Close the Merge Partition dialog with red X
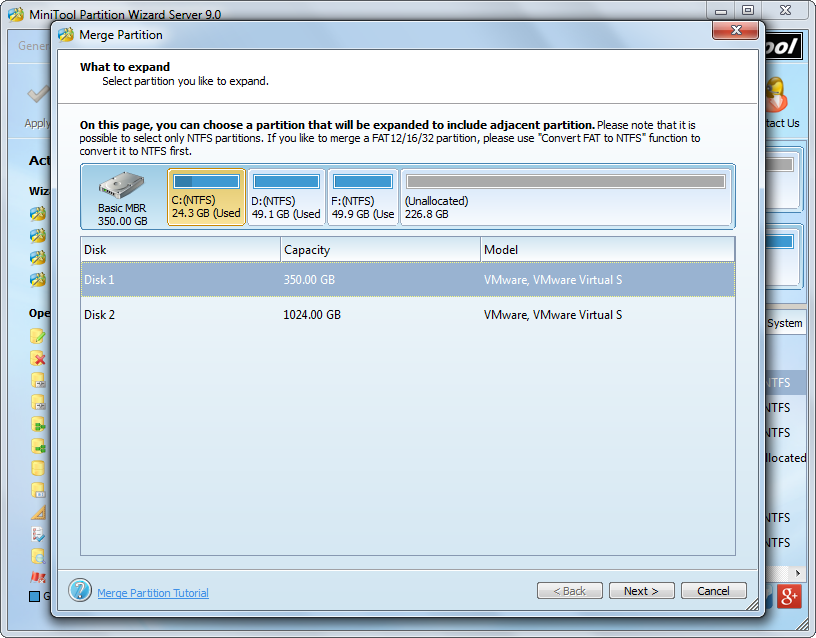Viewport: 816px width, 638px height. [735, 30]
